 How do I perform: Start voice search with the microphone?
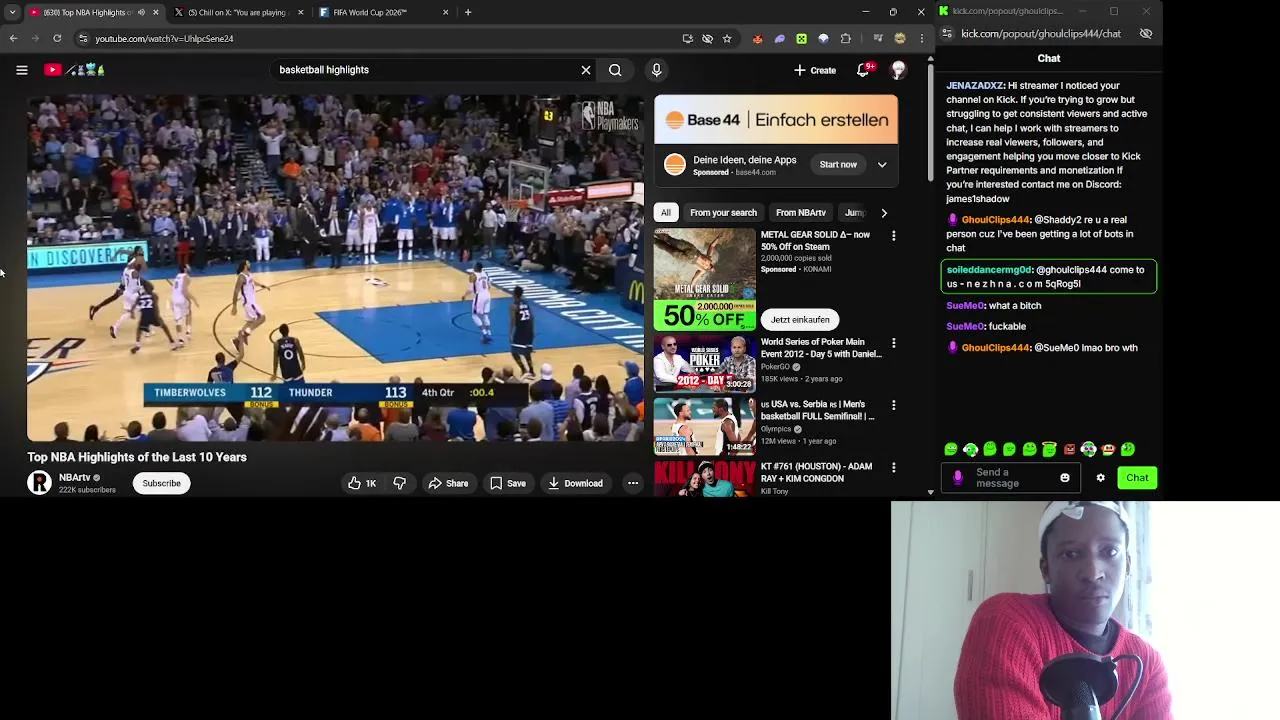[656, 70]
